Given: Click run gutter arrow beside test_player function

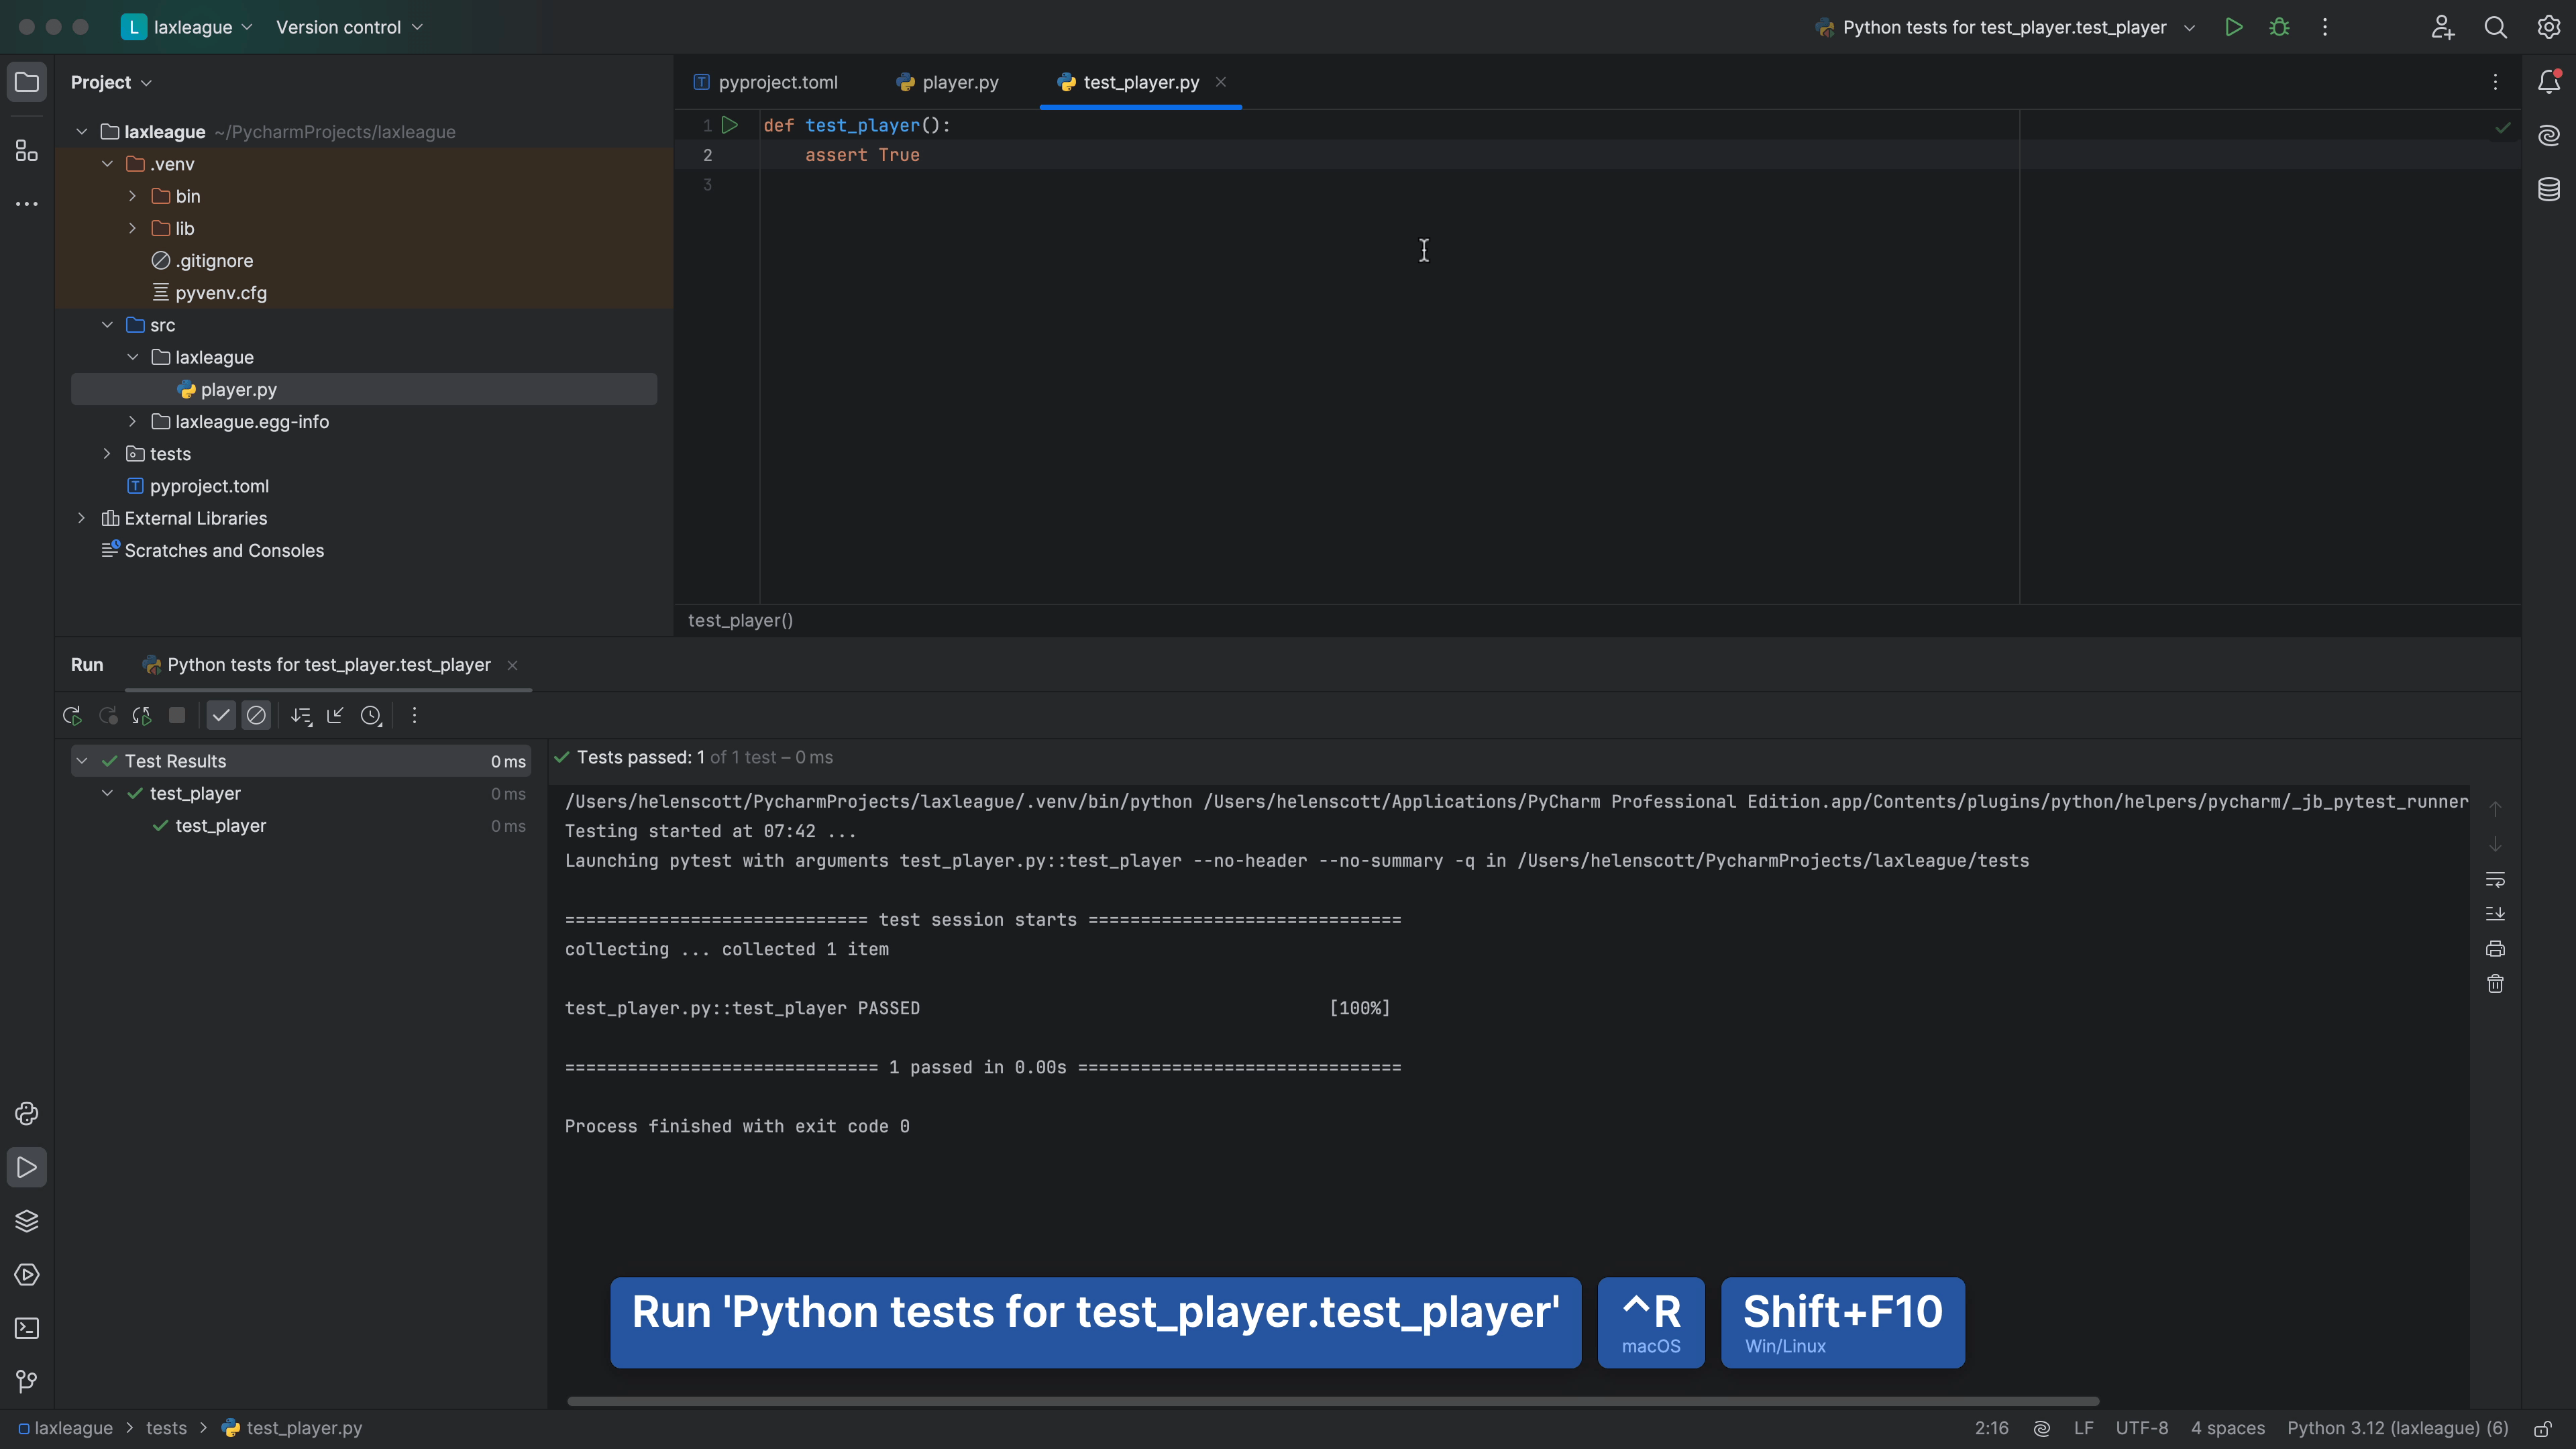Looking at the screenshot, I should click(x=730, y=125).
